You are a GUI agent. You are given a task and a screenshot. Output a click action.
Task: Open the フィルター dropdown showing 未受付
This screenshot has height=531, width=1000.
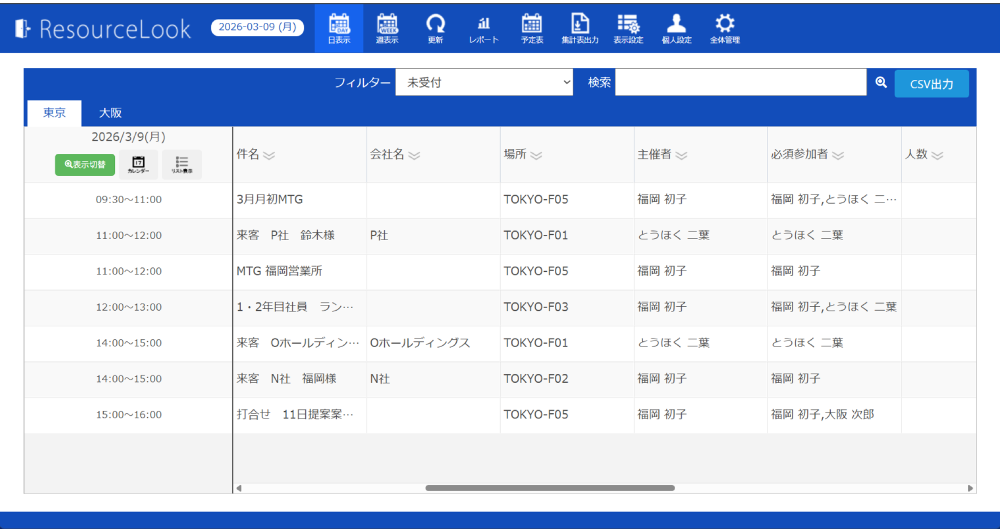(484, 83)
